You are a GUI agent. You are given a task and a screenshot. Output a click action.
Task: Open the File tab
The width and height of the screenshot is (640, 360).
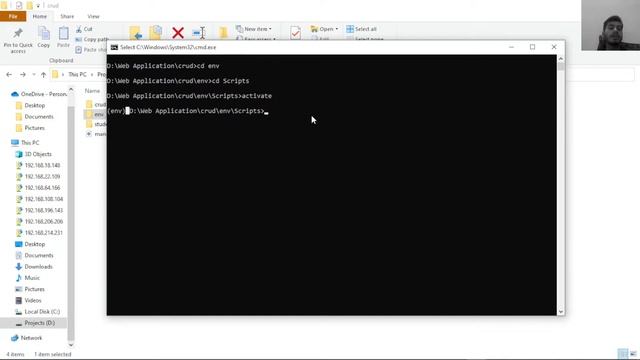click(x=13, y=16)
